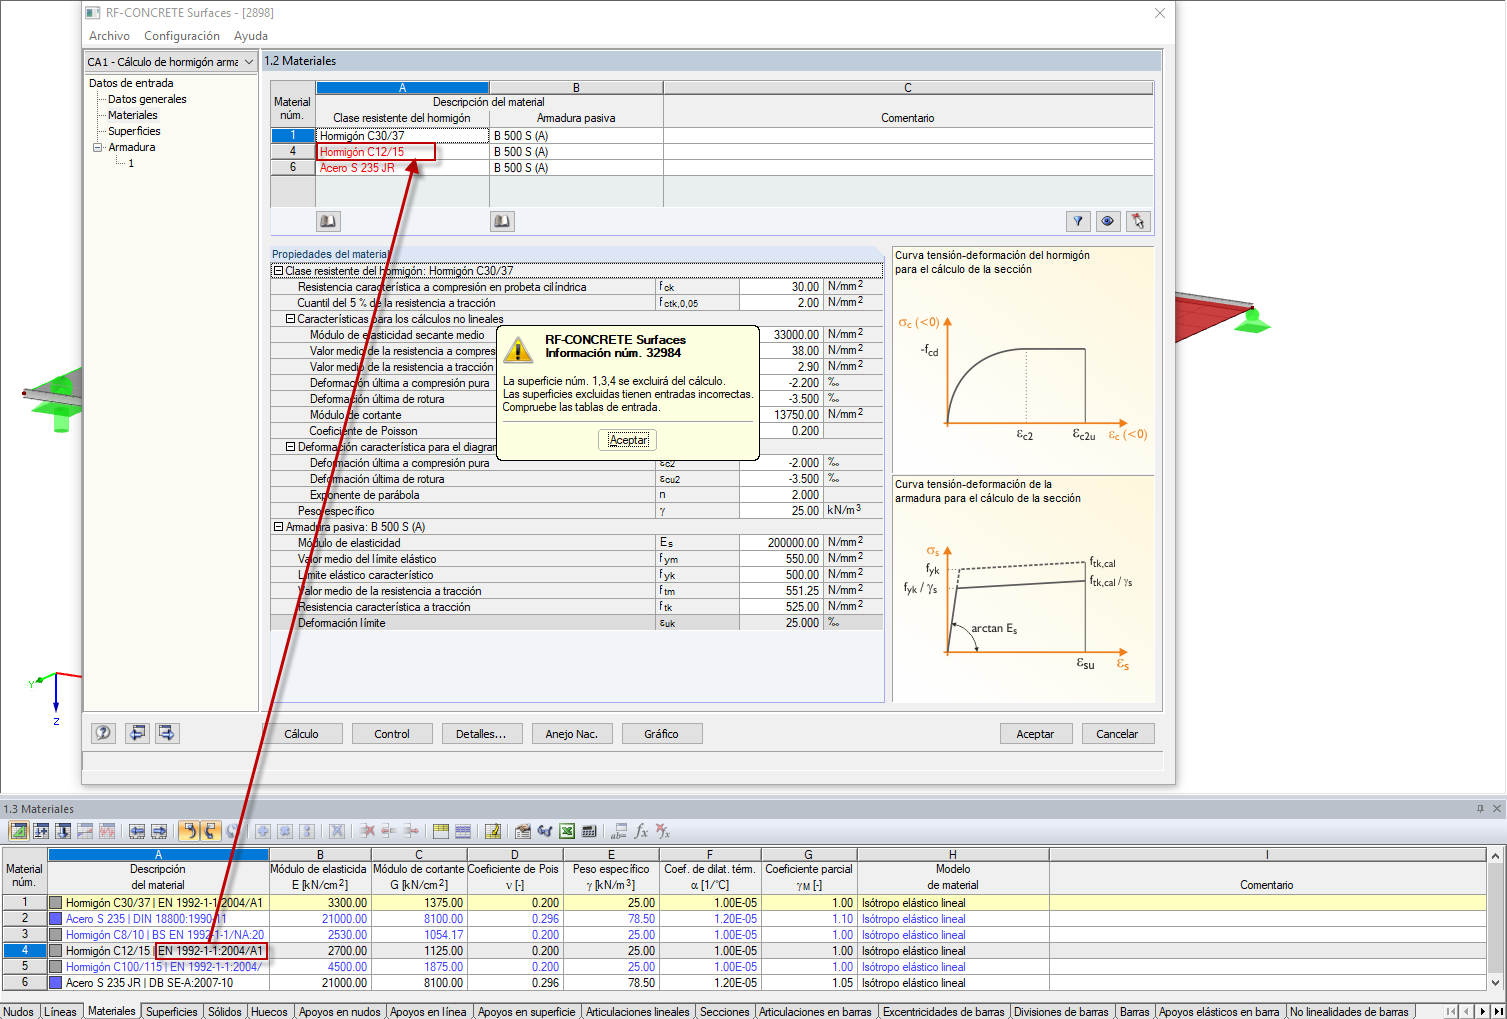Go to previous input table via left-arrow icon
This screenshot has width=1507, height=1019.
coord(137,733)
